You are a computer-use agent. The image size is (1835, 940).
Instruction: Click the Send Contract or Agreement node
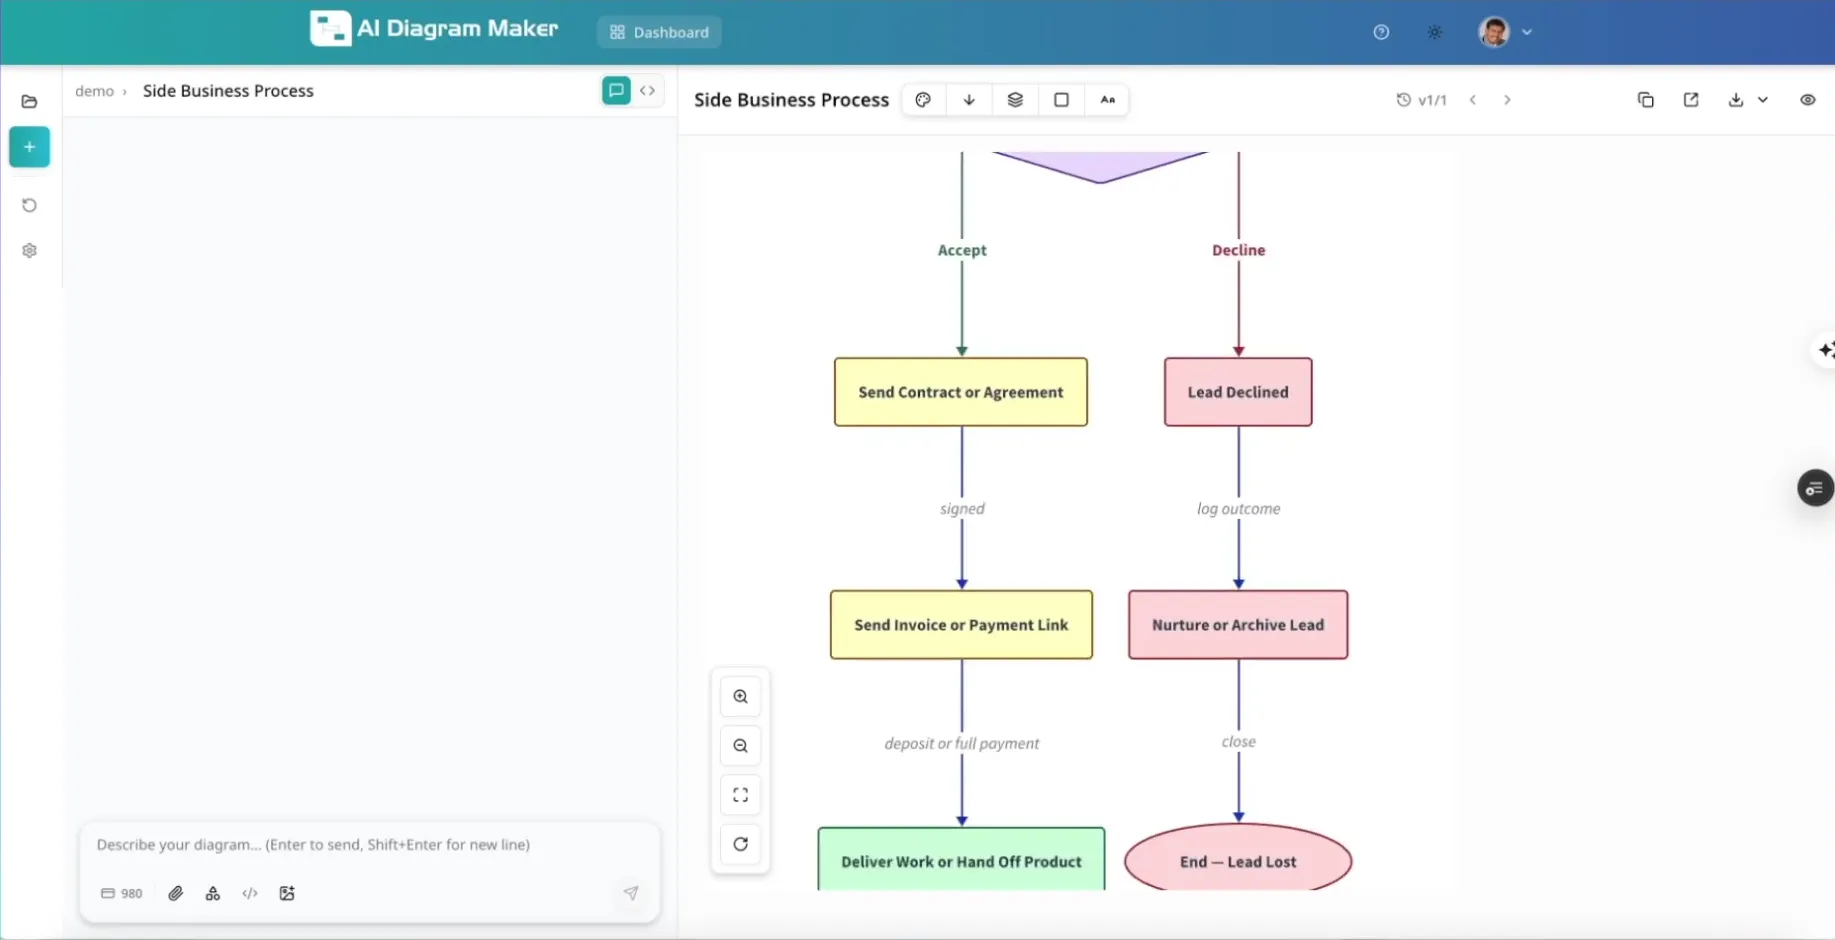(960, 391)
